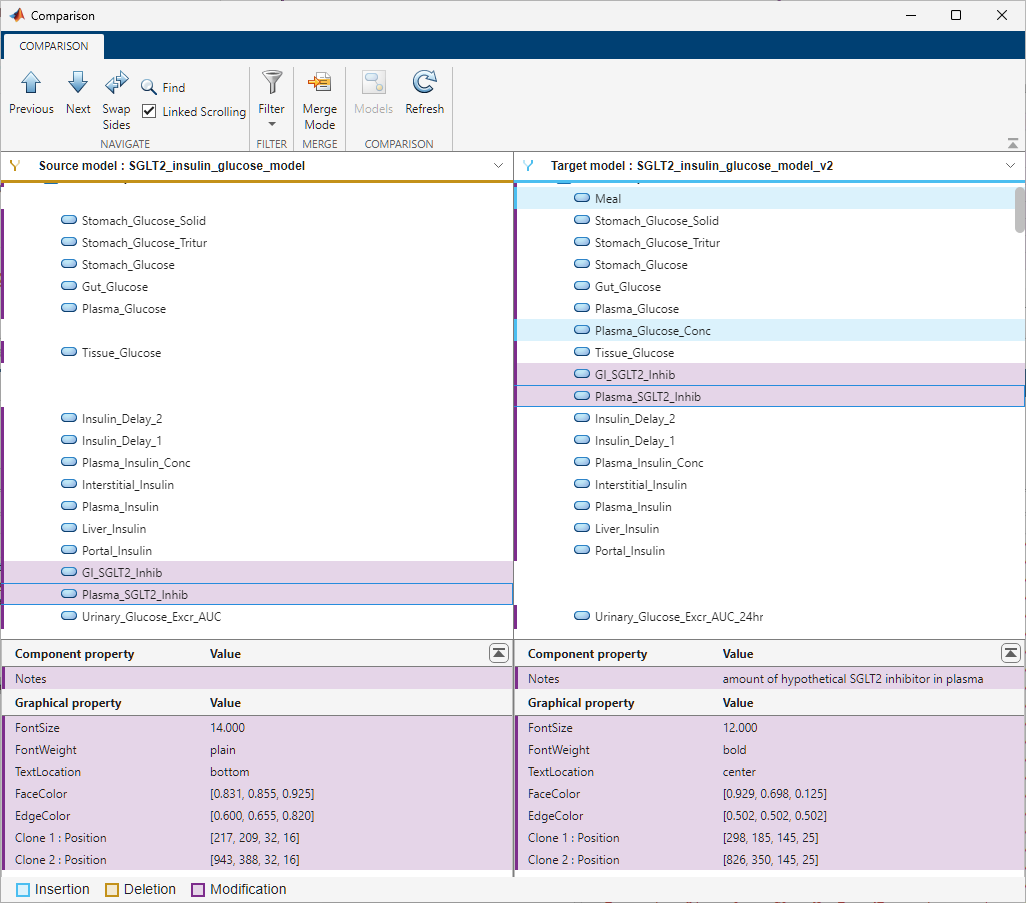
Task: Jump to Next difference arrow
Action: click(78, 93)
